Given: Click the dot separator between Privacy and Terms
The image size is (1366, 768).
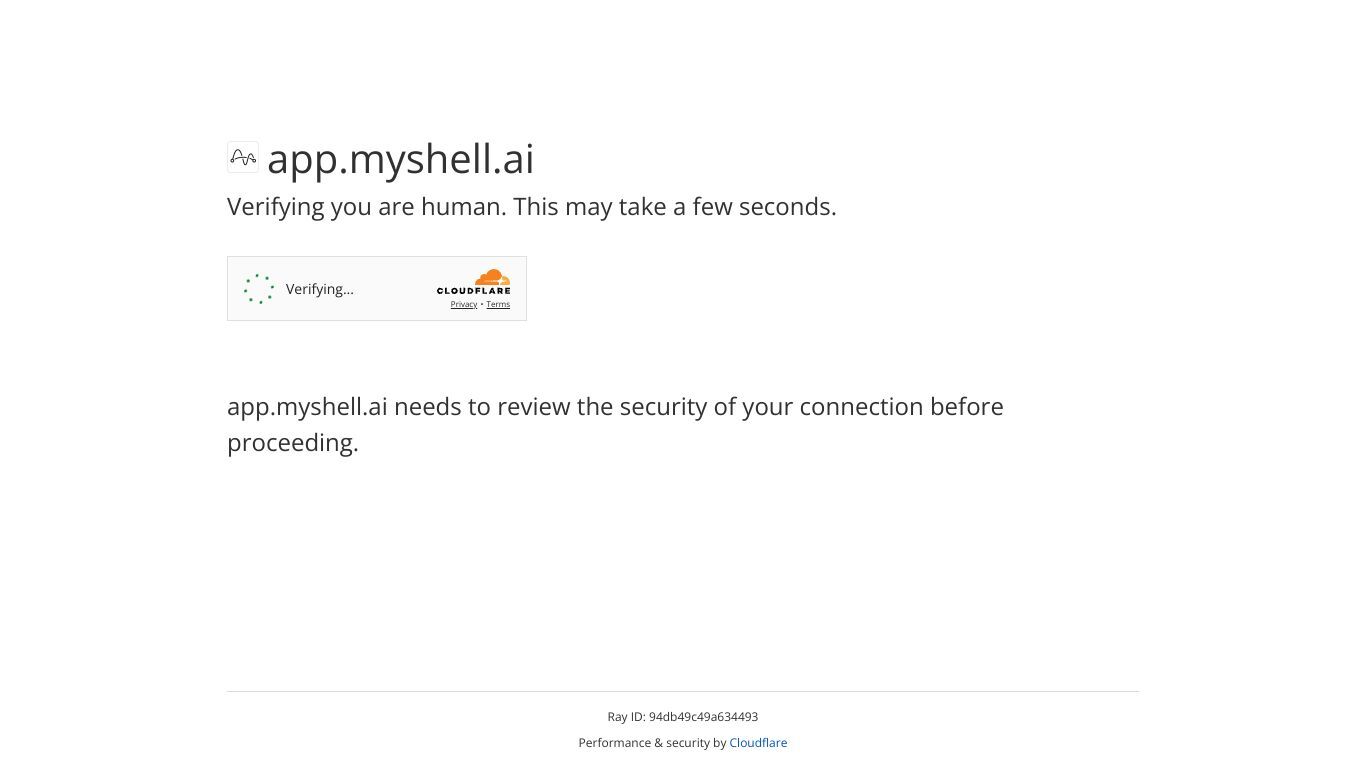Looking at the screenshot, I should pos(482,304).
